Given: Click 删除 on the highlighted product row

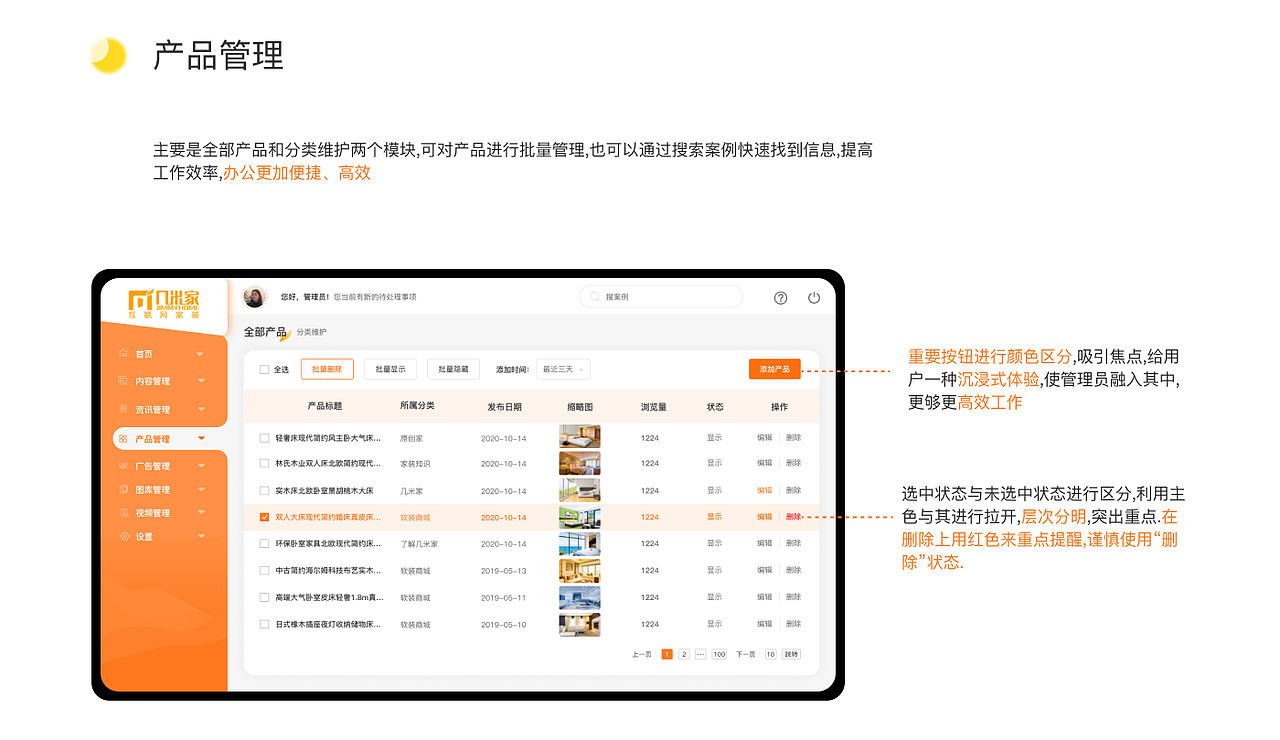Looking at the screenshot, I should (x=791, y=517).
